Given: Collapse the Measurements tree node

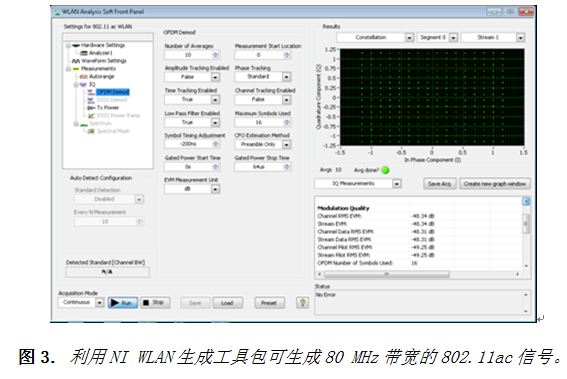Looking at the screenshot, I should 68,69.
